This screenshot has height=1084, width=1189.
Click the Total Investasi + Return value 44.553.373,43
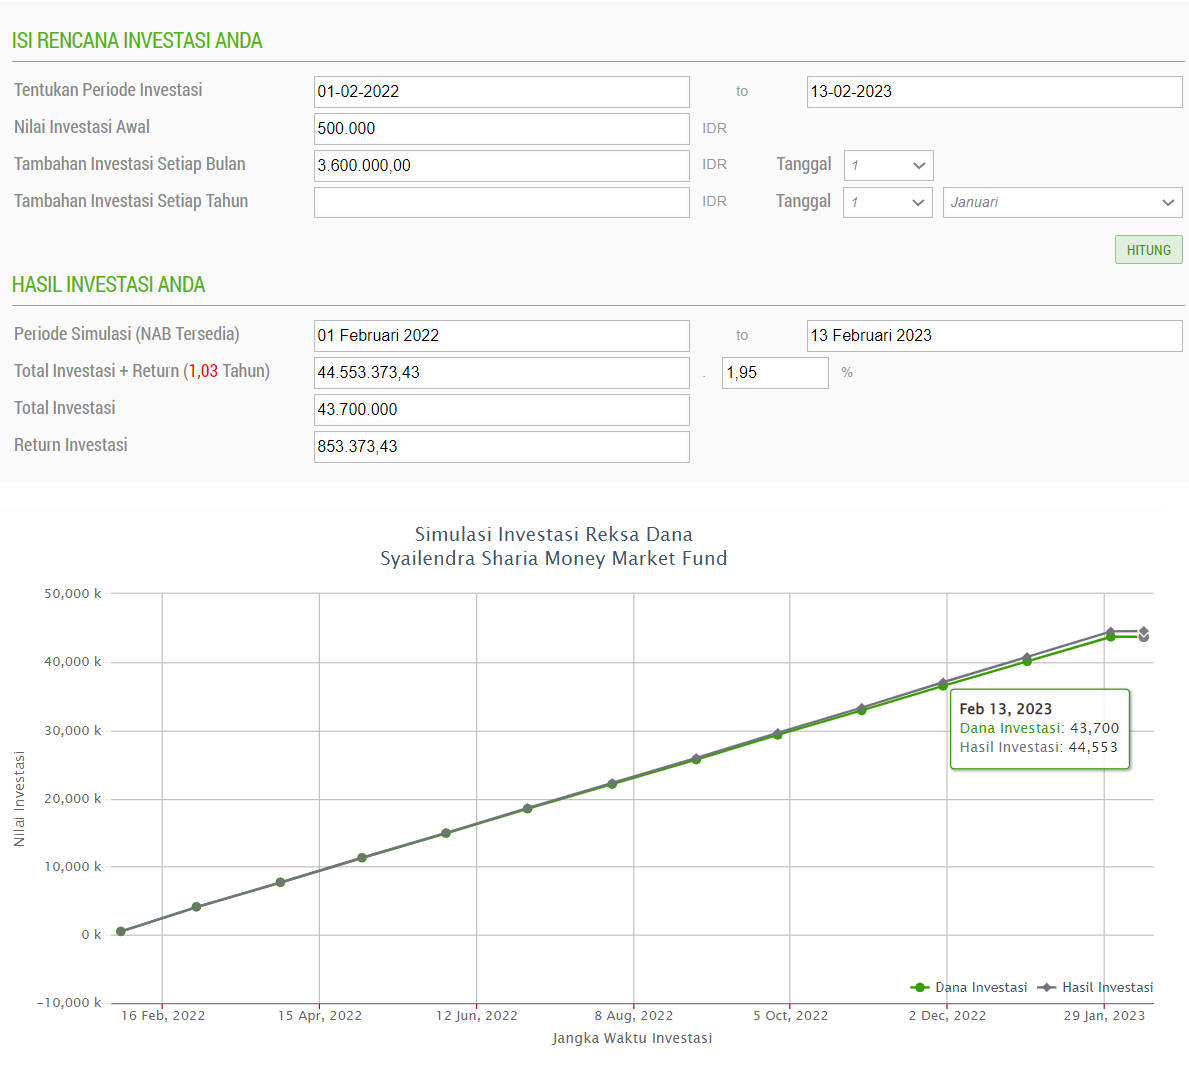(501, 373)
